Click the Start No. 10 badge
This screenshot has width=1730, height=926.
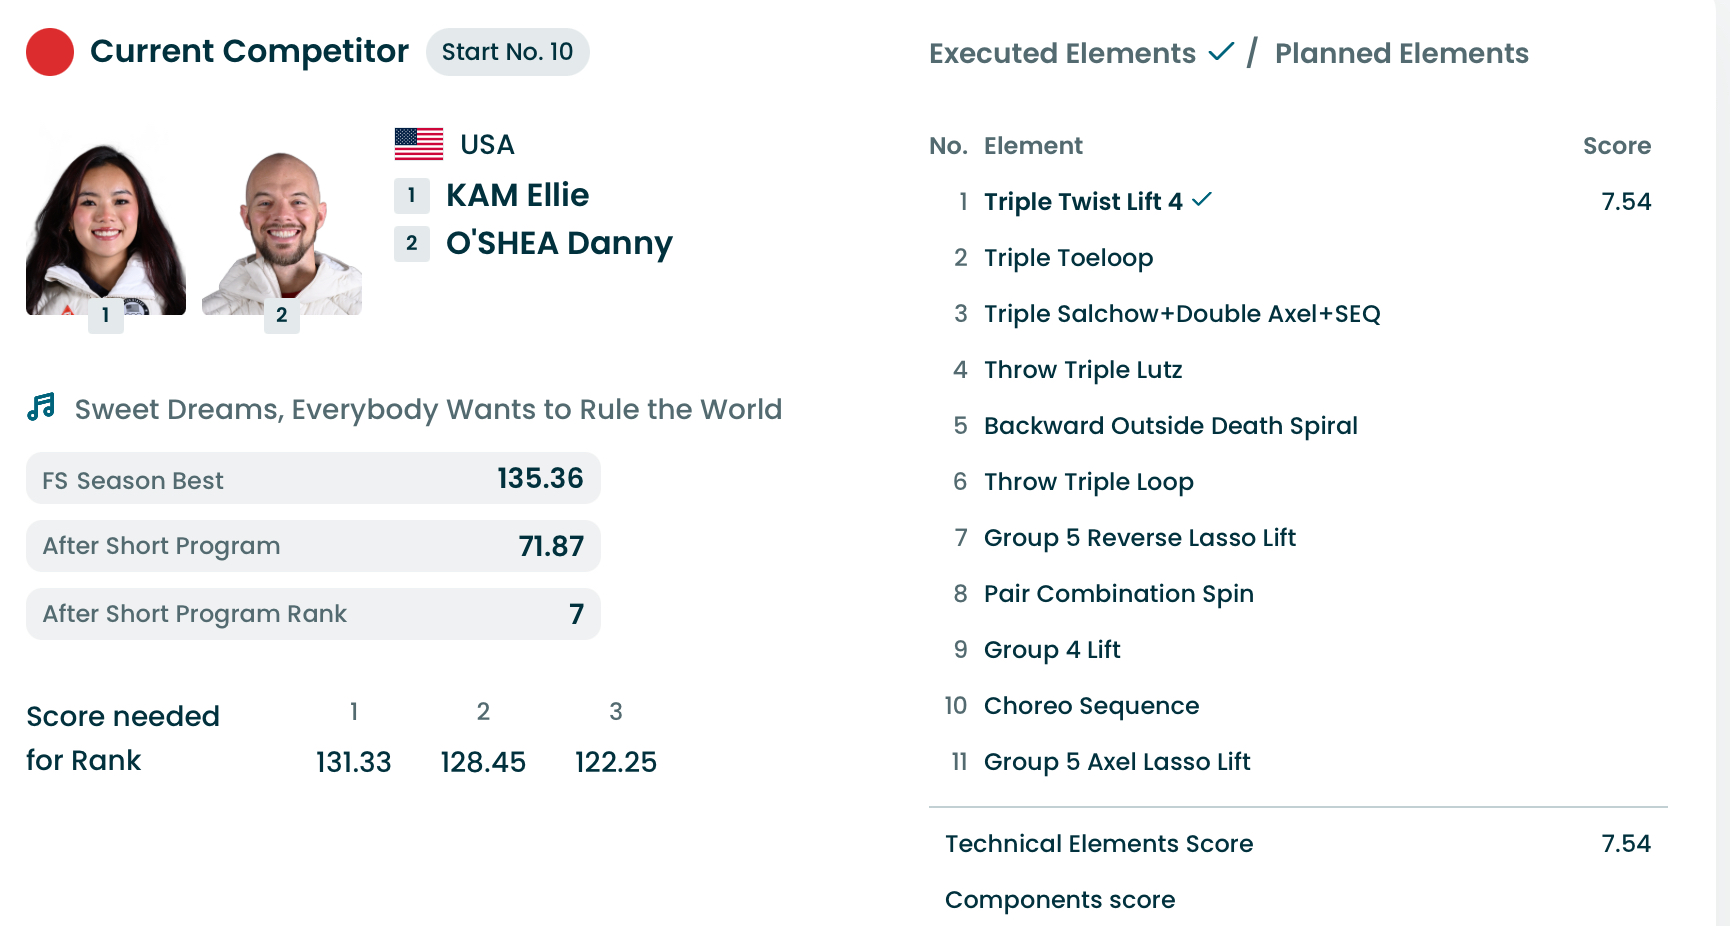(508, 52)
